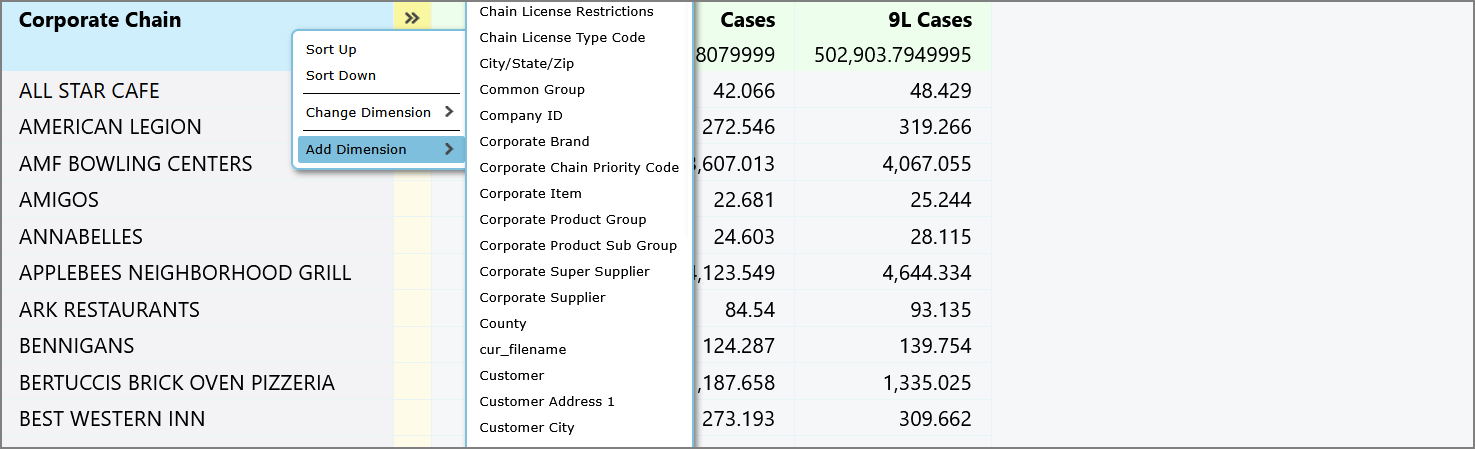Click Cases value 24.603
Screen dimensions: 1475x449
point(744,237)
